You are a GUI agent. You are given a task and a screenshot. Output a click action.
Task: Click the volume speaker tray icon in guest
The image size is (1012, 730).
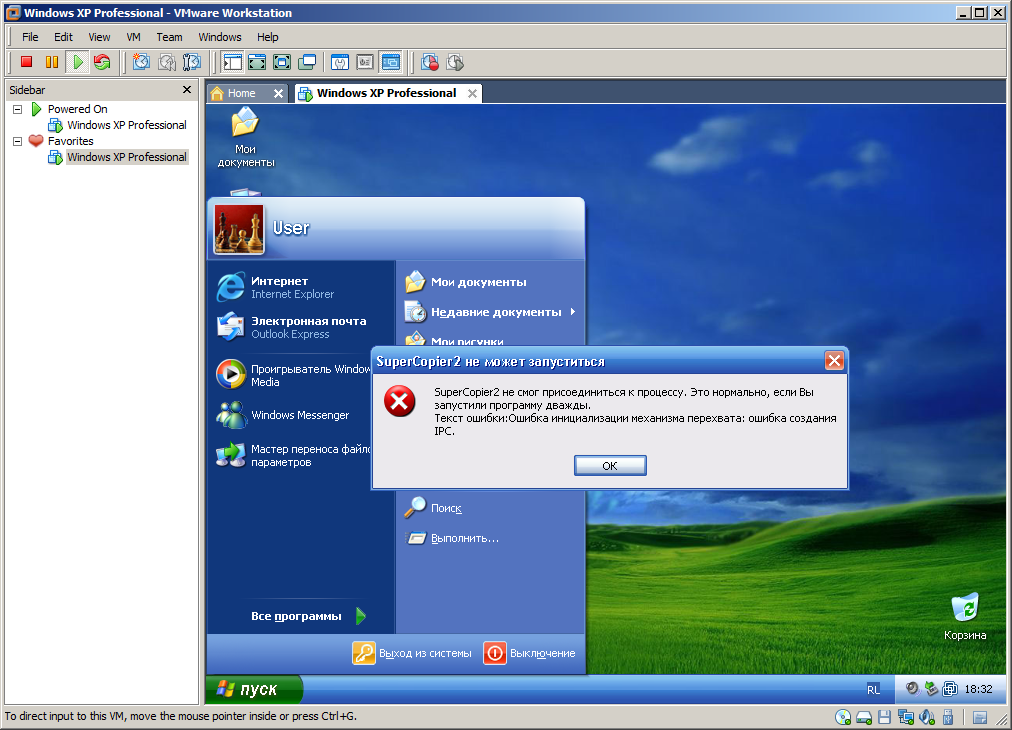tap(912, 689)
